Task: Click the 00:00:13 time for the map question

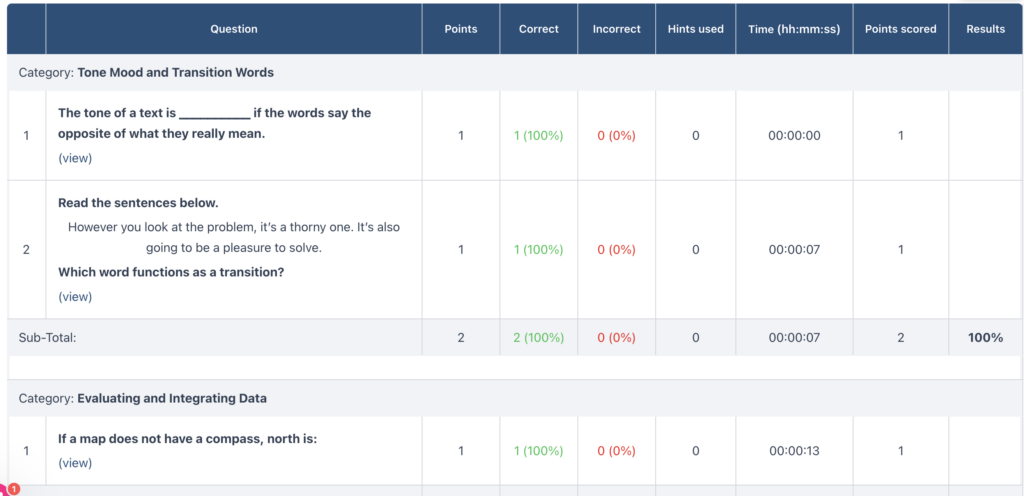Action: pyautogui.click(x=794, y=451)
